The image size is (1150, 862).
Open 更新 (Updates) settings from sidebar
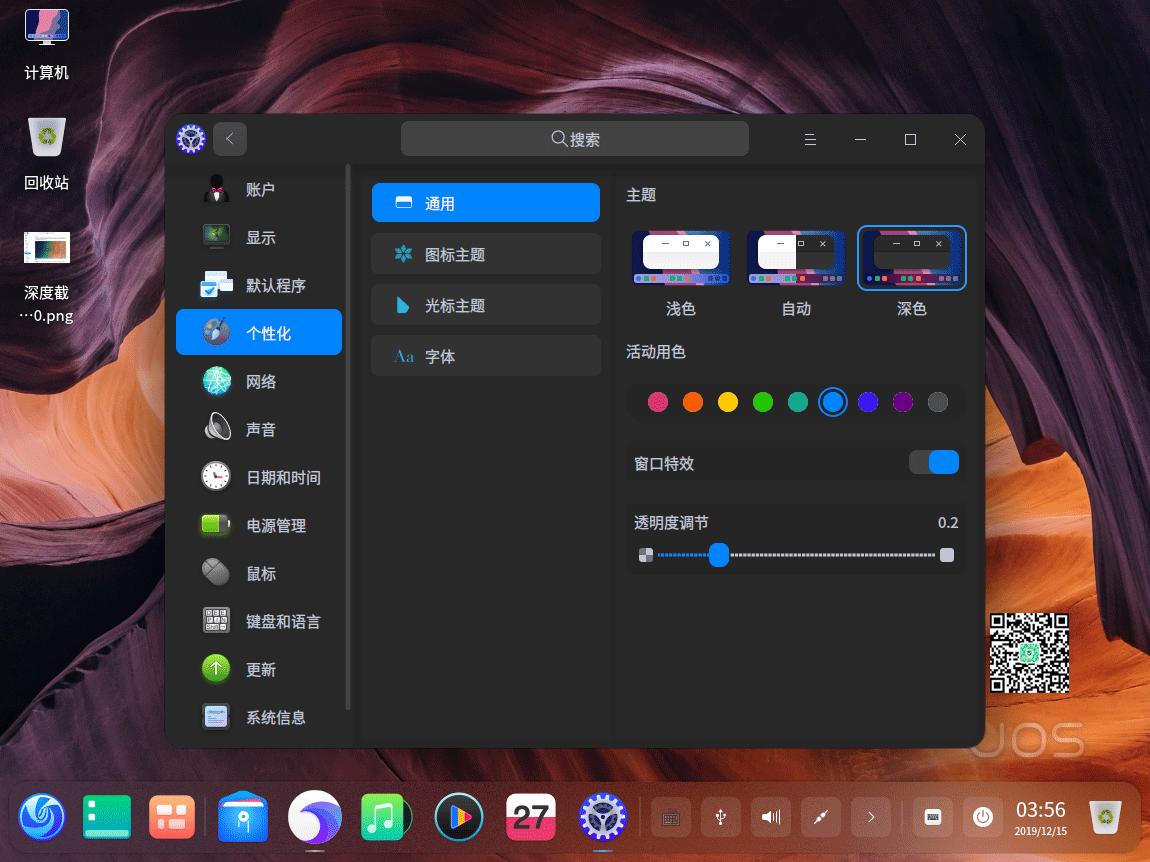(259, 669)
